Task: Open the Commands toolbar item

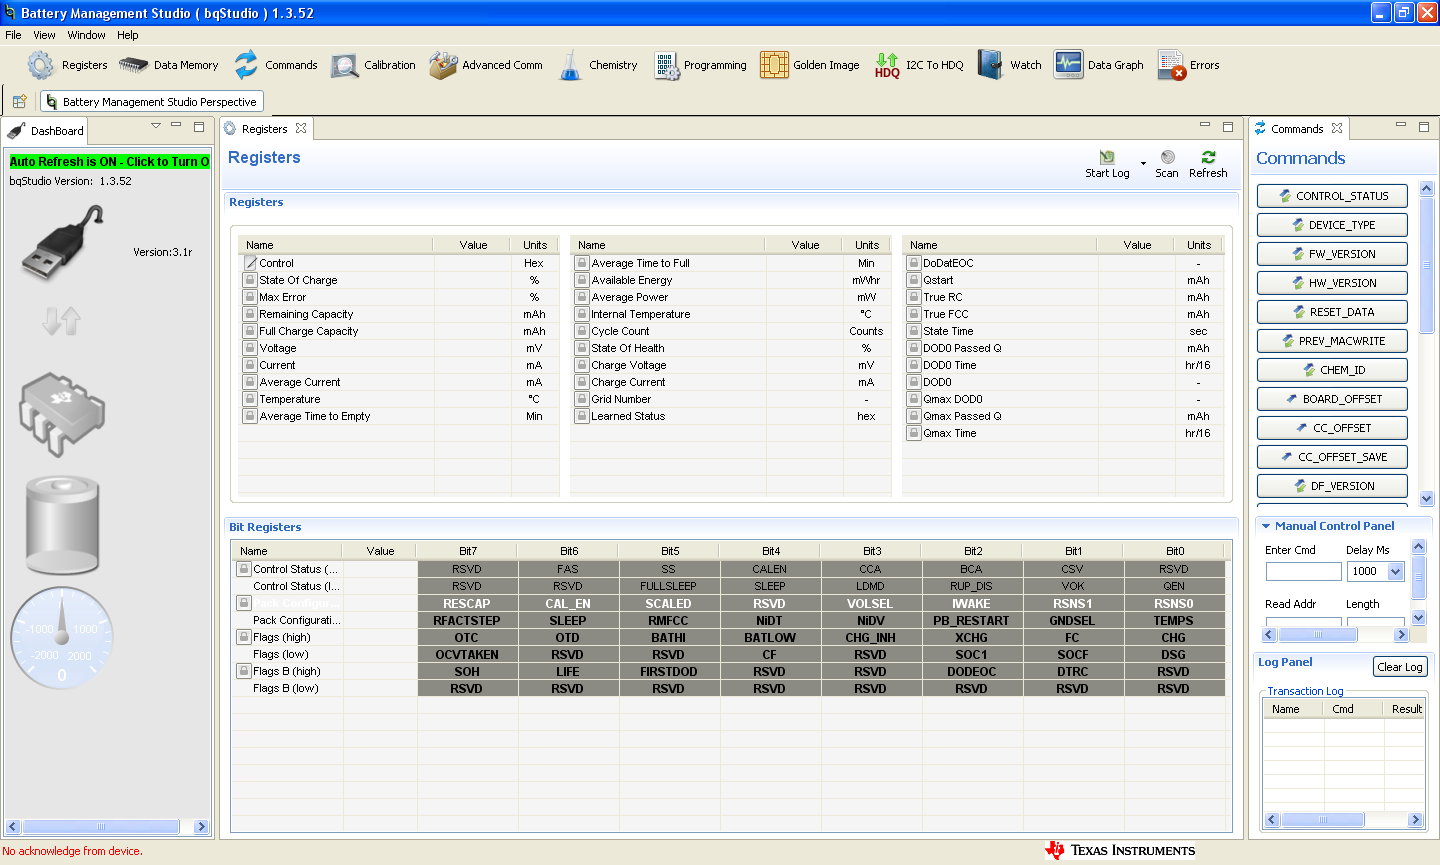Action: [275, 65]
